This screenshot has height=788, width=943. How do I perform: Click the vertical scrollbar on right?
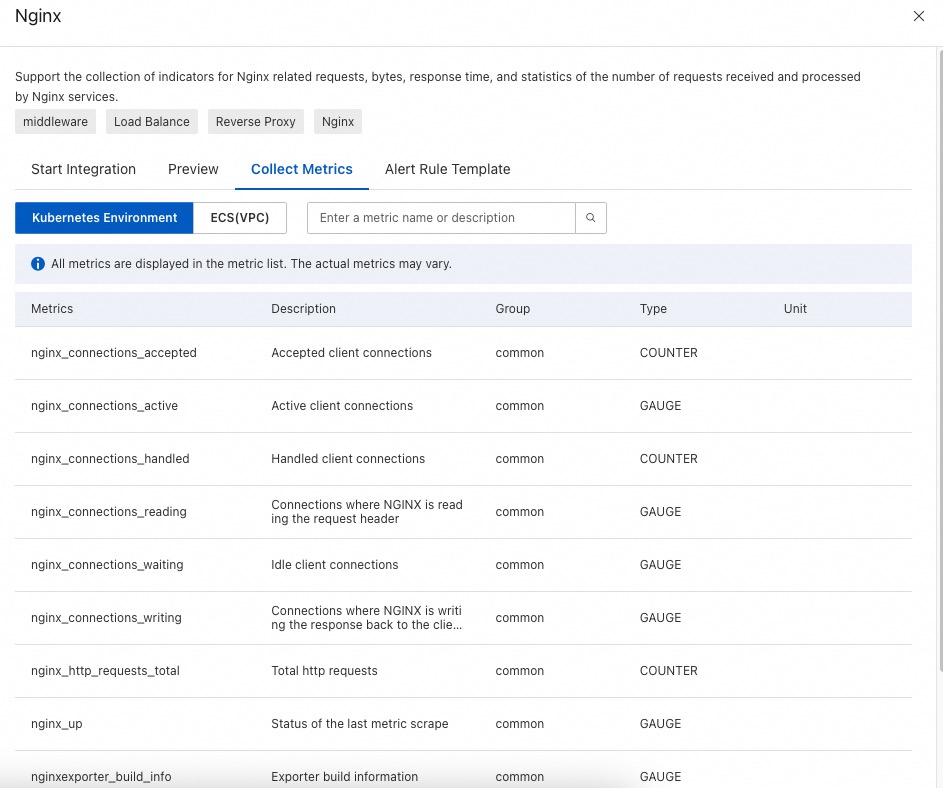(940, 361)
